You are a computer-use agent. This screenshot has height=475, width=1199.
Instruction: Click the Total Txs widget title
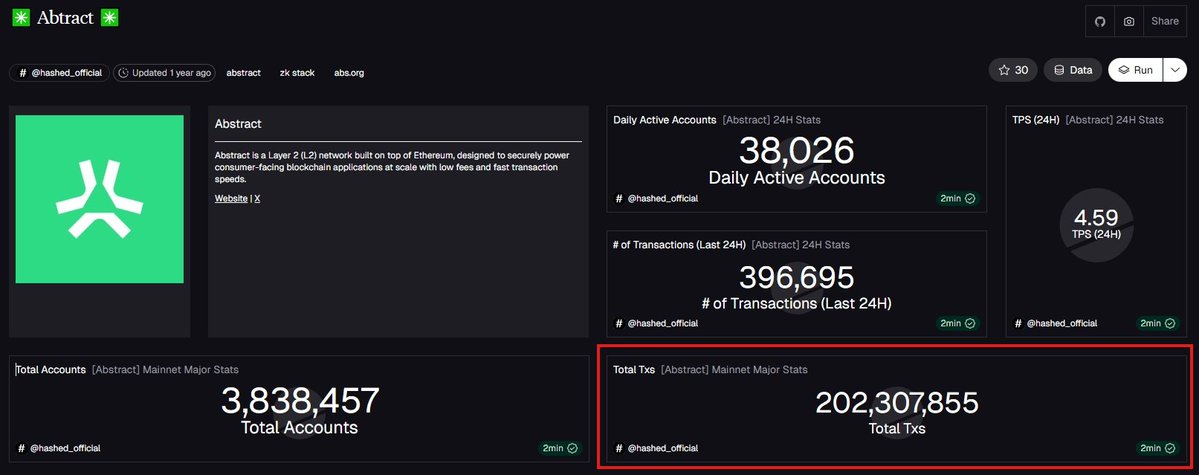tap(634, 369)
